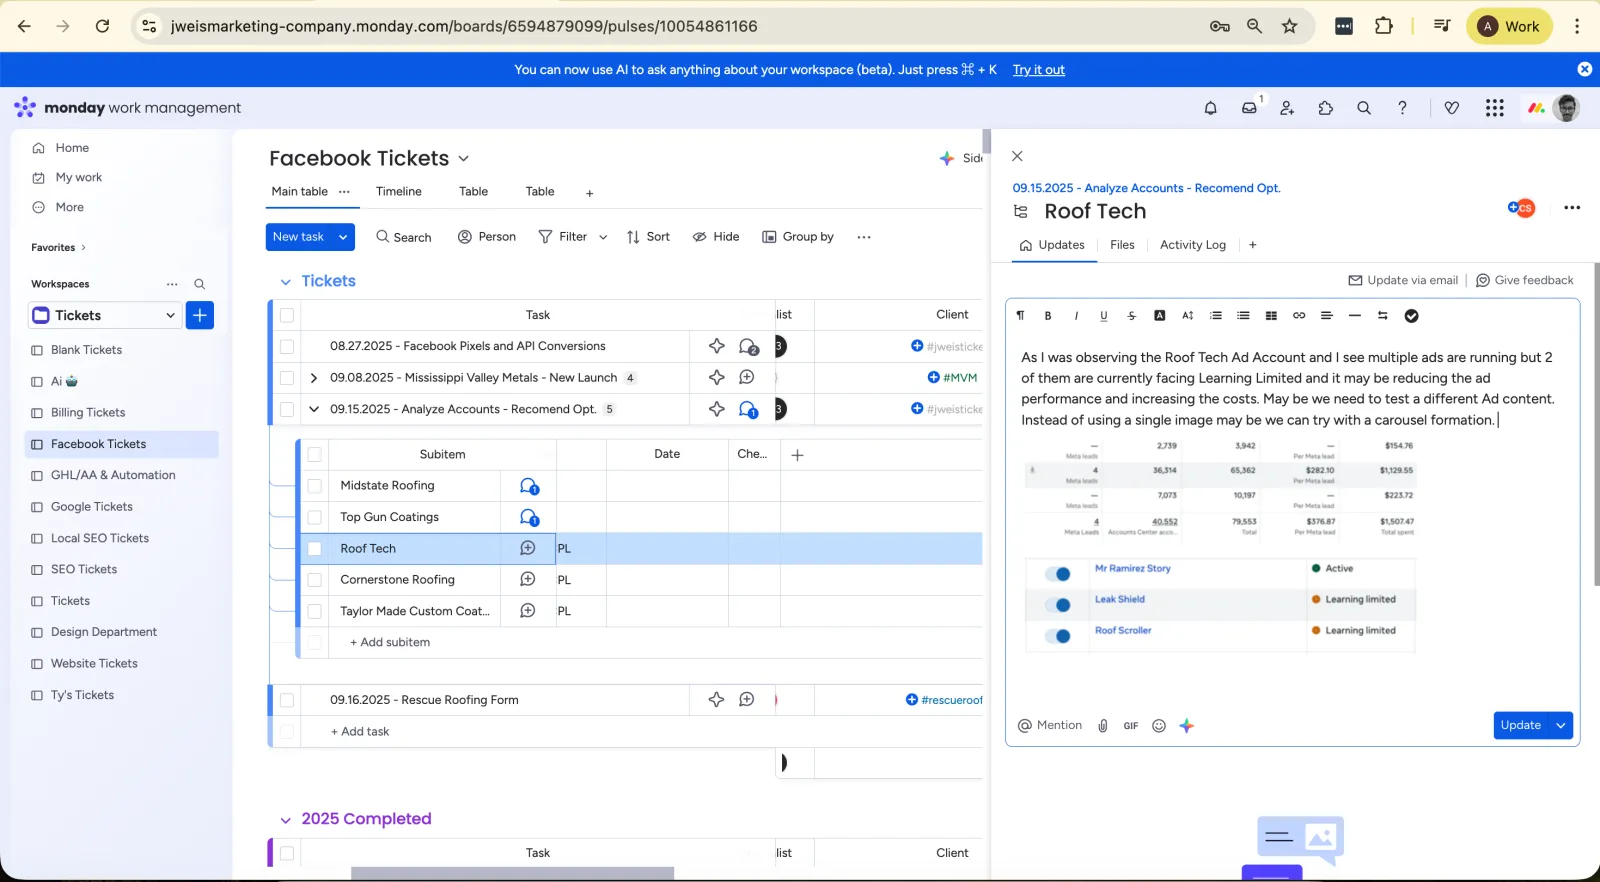Open updates for Rescue Roofing Form task
This screenshot has width=1600, height=882.
click(746, 700)
